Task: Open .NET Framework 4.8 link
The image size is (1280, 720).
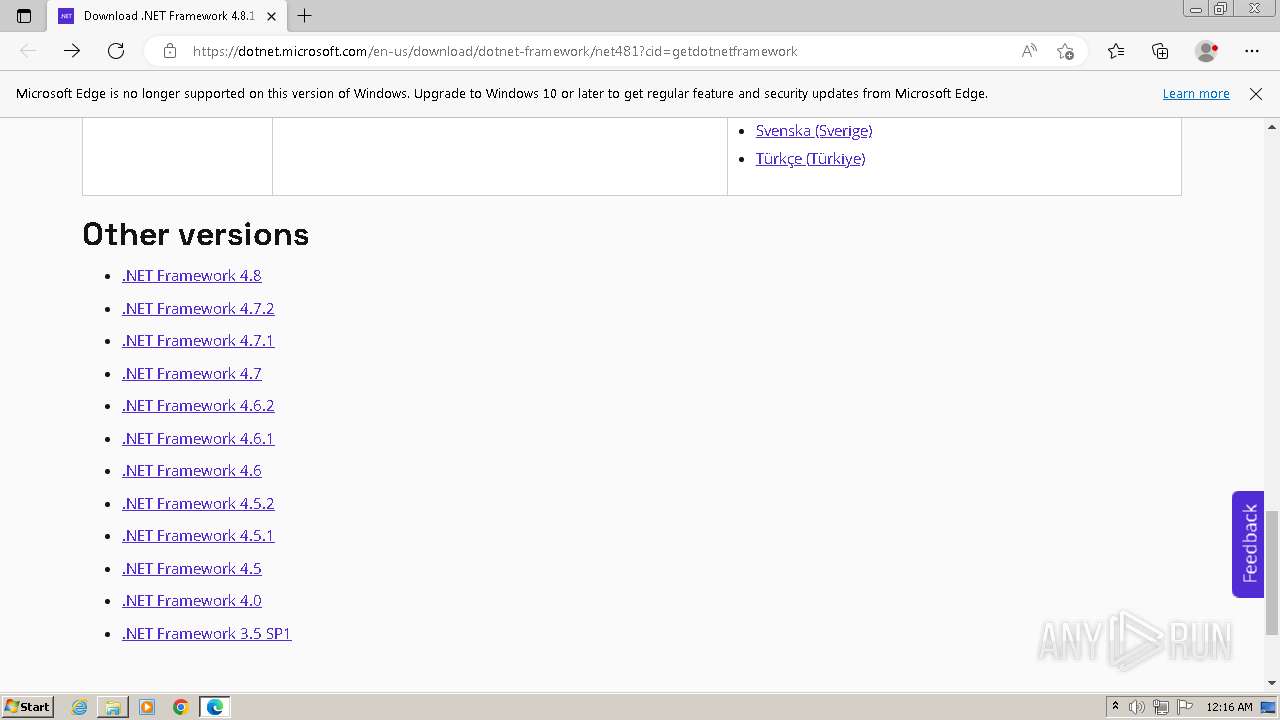Action: (x=192, y=276)
